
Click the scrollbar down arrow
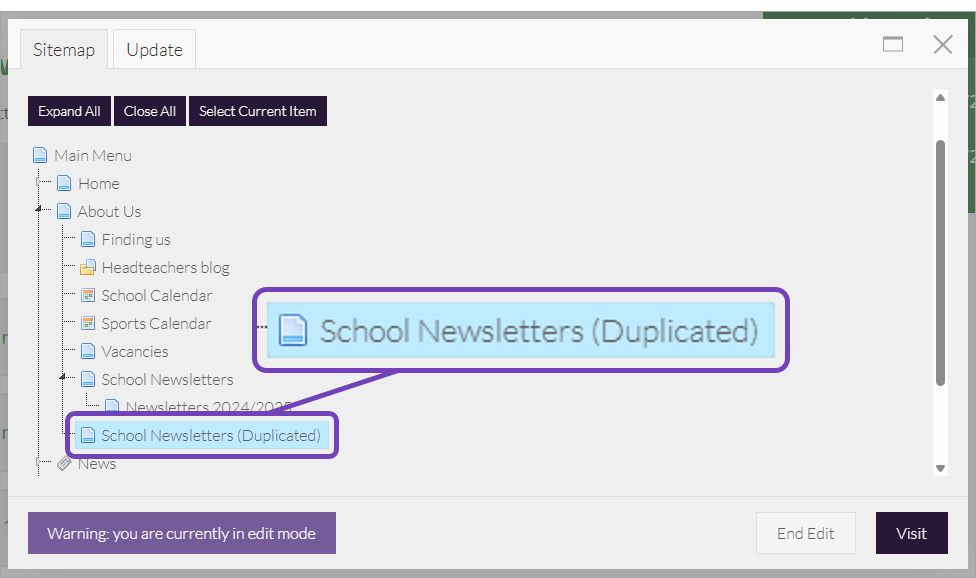(x=940, y=467)
